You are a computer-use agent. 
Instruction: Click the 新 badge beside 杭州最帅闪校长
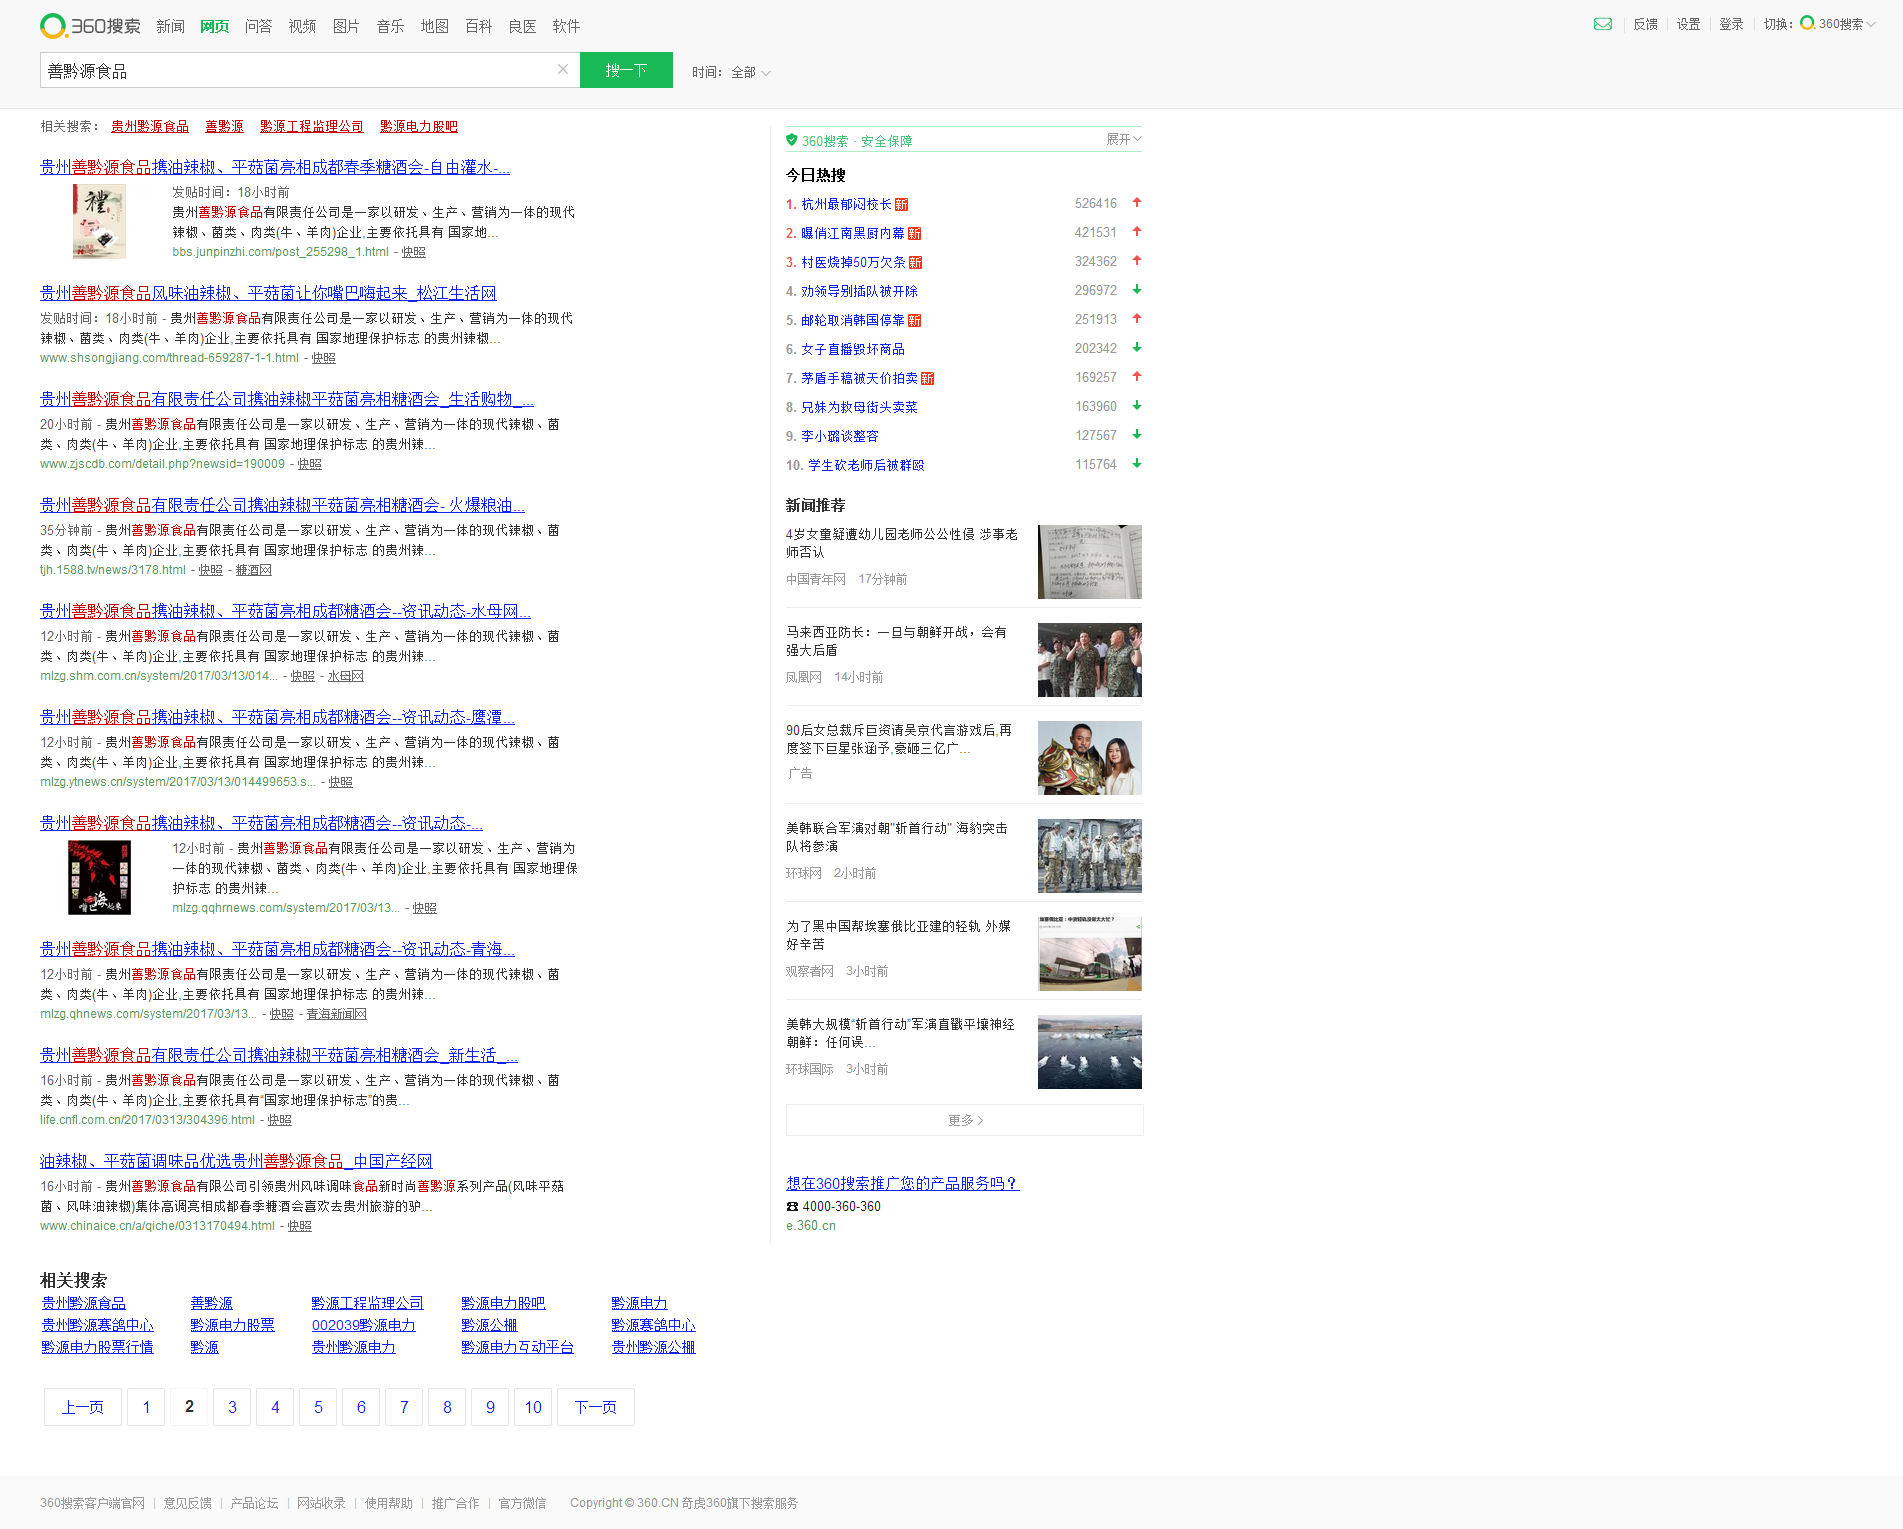902,204
